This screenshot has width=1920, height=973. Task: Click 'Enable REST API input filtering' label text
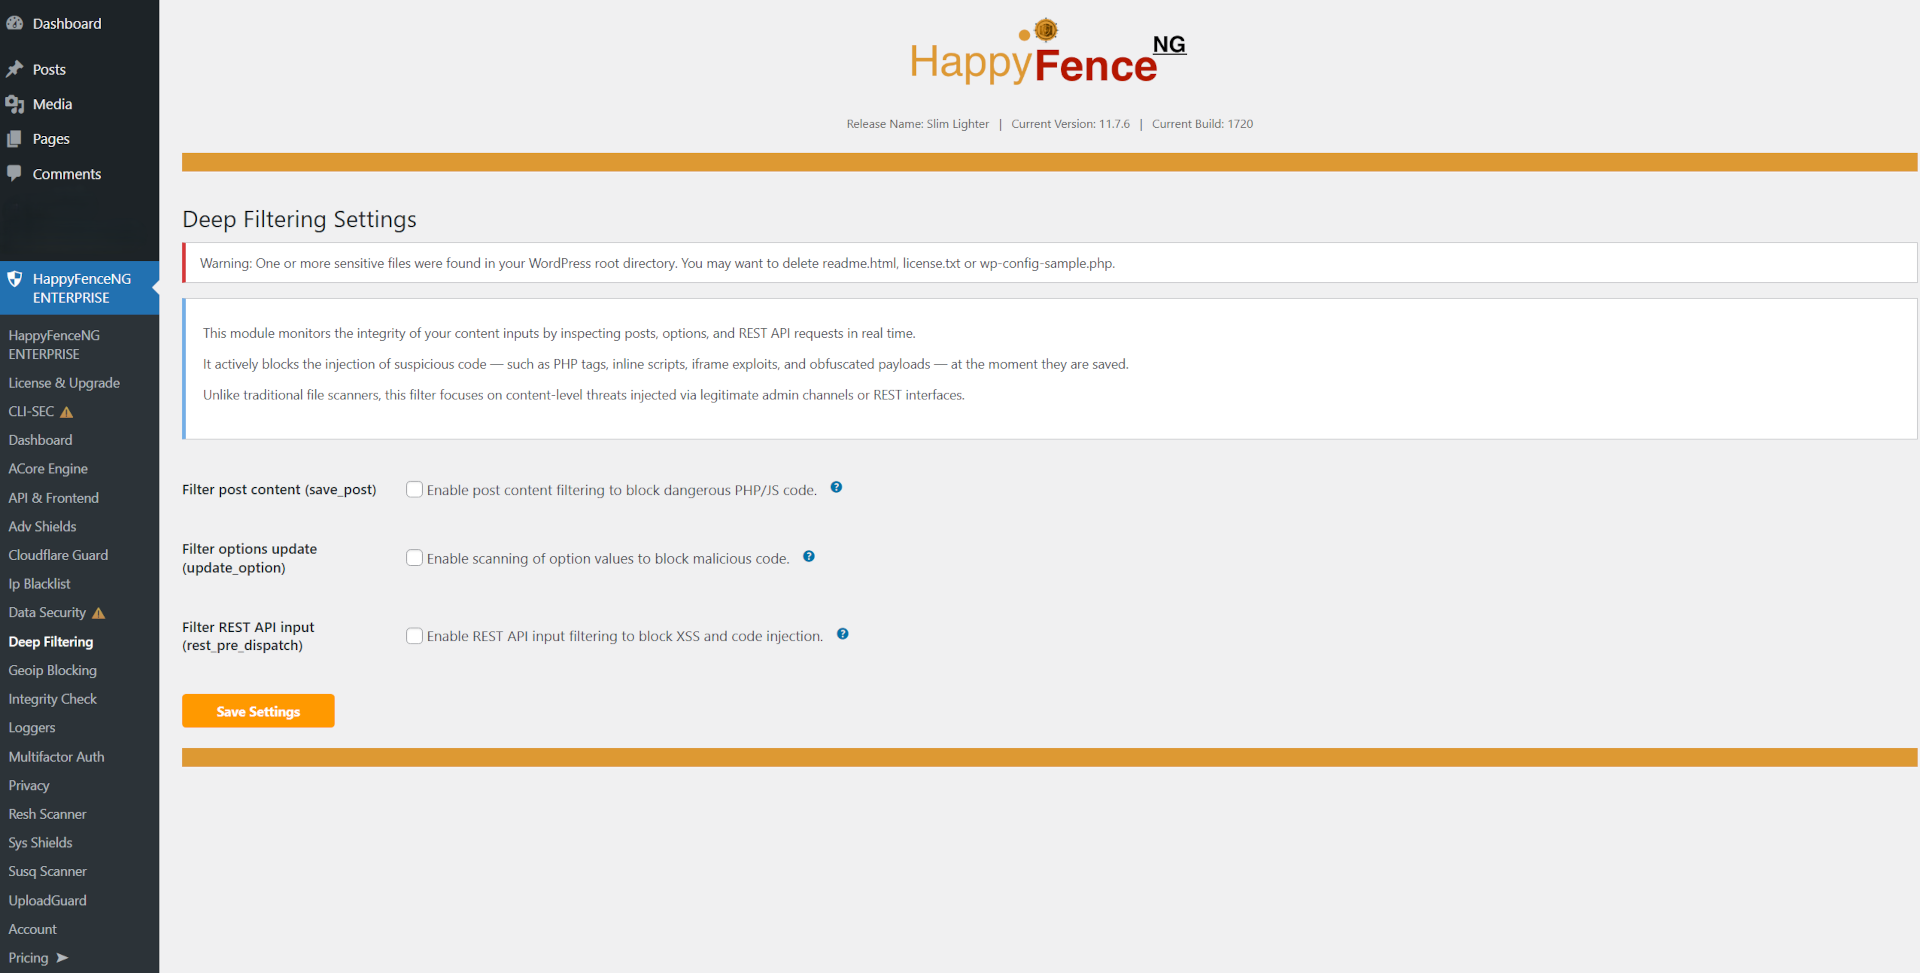[x=625, y=636]
